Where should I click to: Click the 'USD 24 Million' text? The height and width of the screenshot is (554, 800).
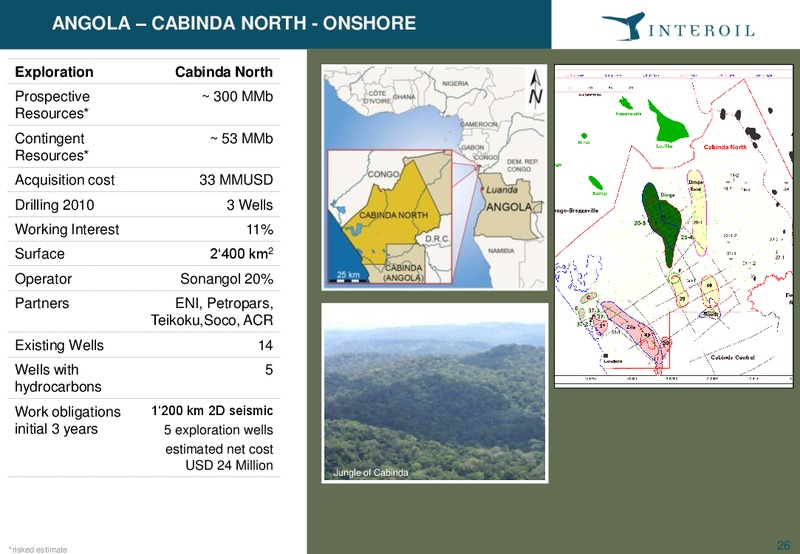(229, 465)
